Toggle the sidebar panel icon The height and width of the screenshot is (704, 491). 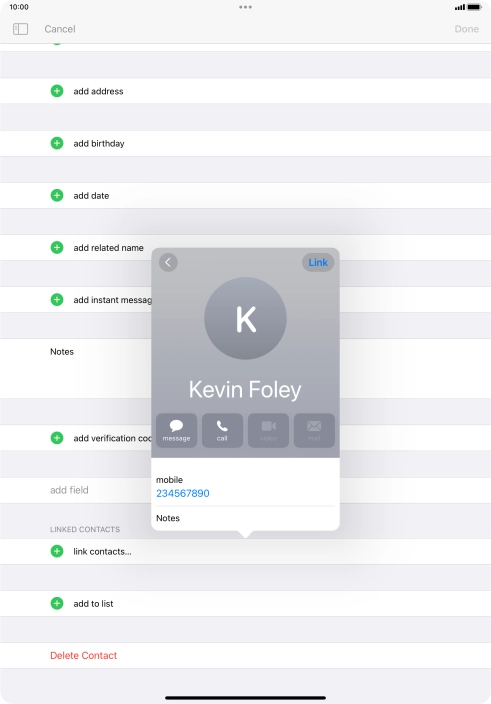click(x=20, y=29)
